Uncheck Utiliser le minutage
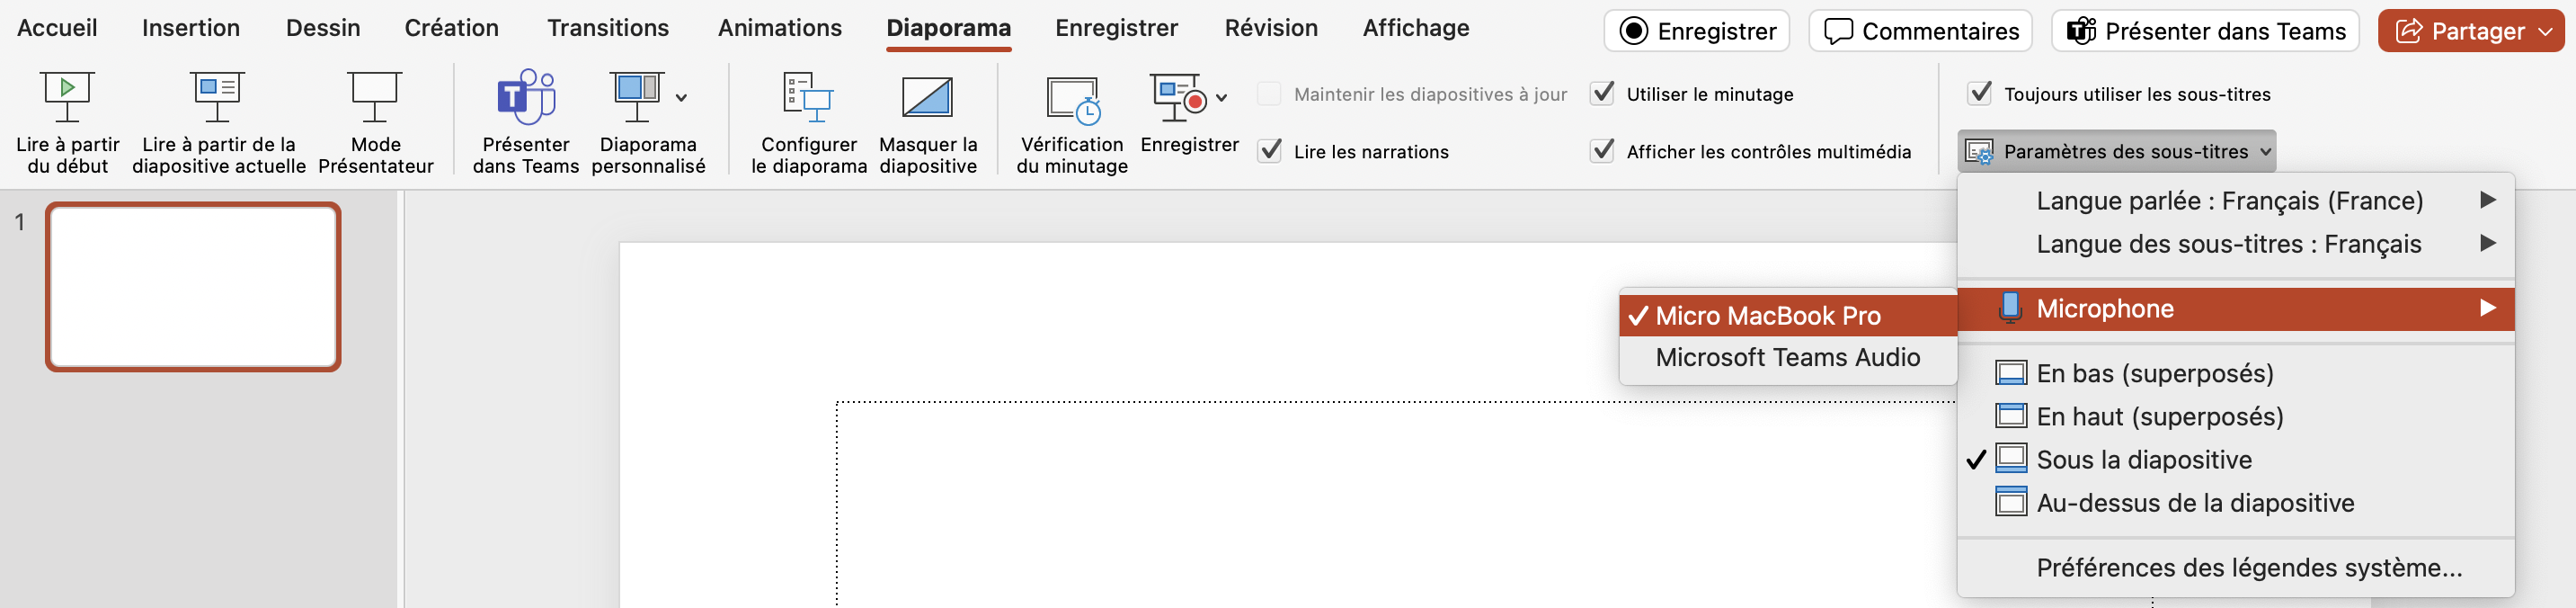 coord(1602,94)
